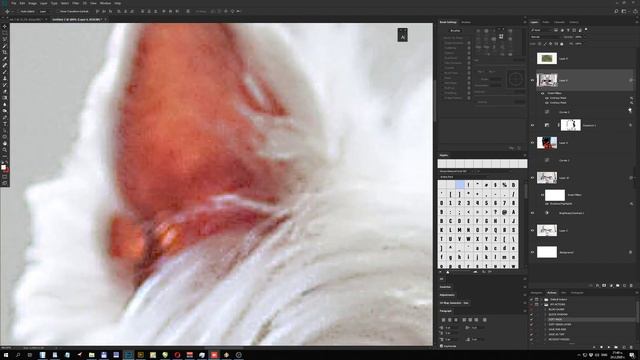Switch to the Brushes tab
The image size is (640, 360).
(x=466, y=22)
